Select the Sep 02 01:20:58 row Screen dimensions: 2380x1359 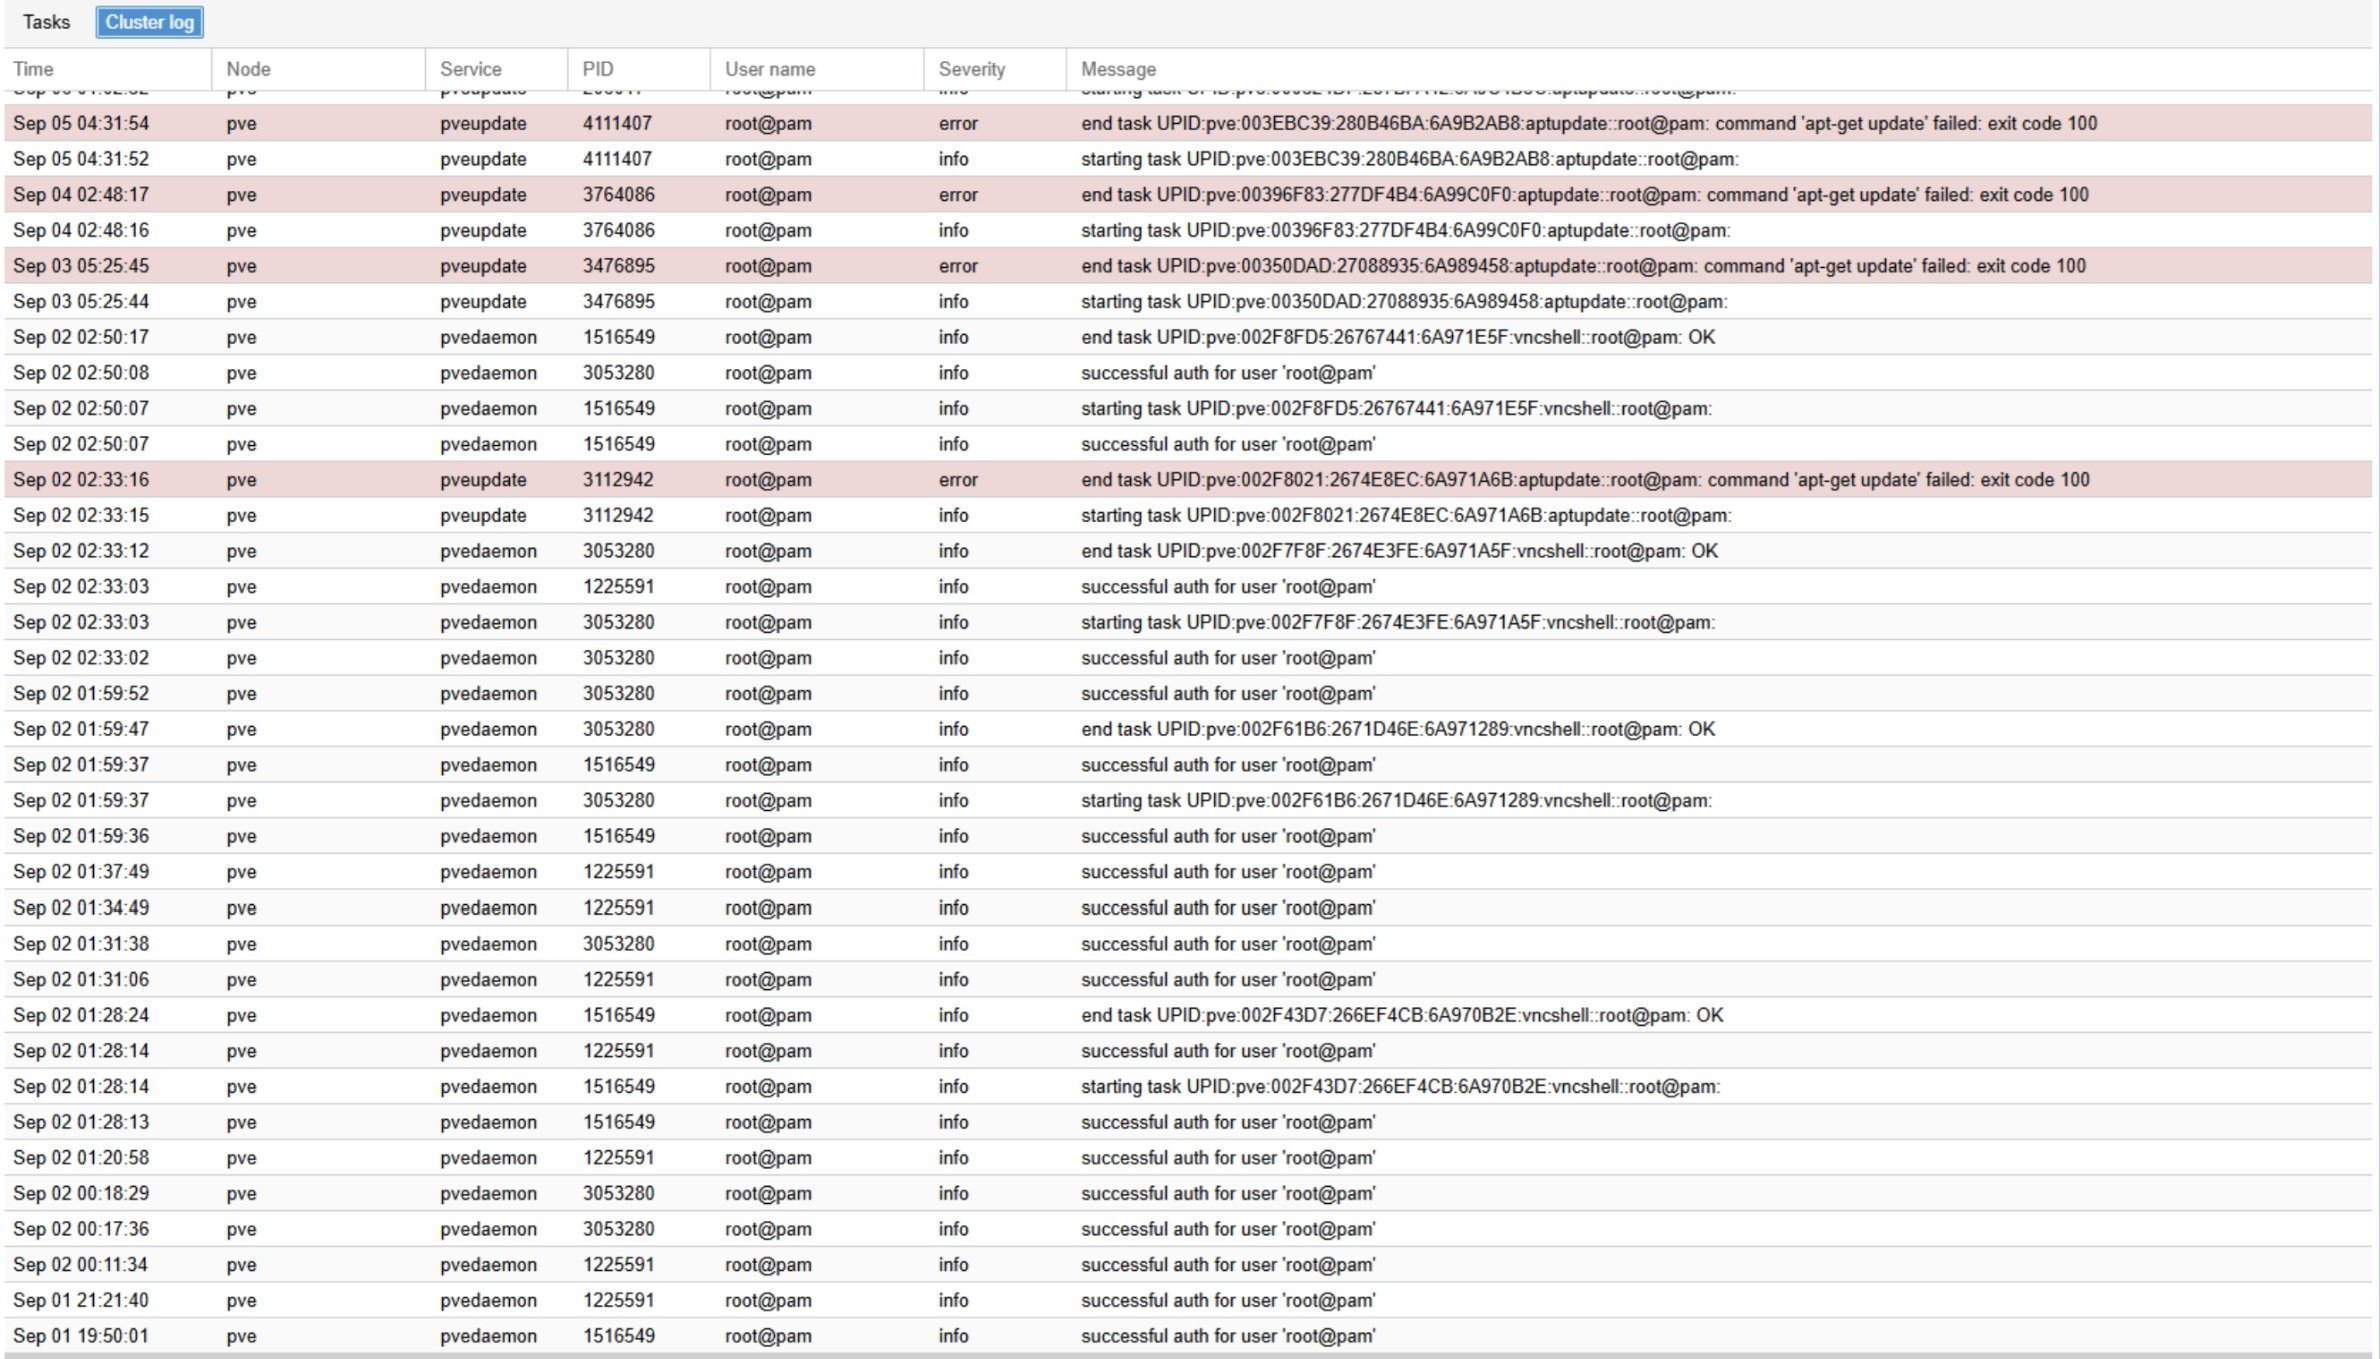click(1188, 1158)
